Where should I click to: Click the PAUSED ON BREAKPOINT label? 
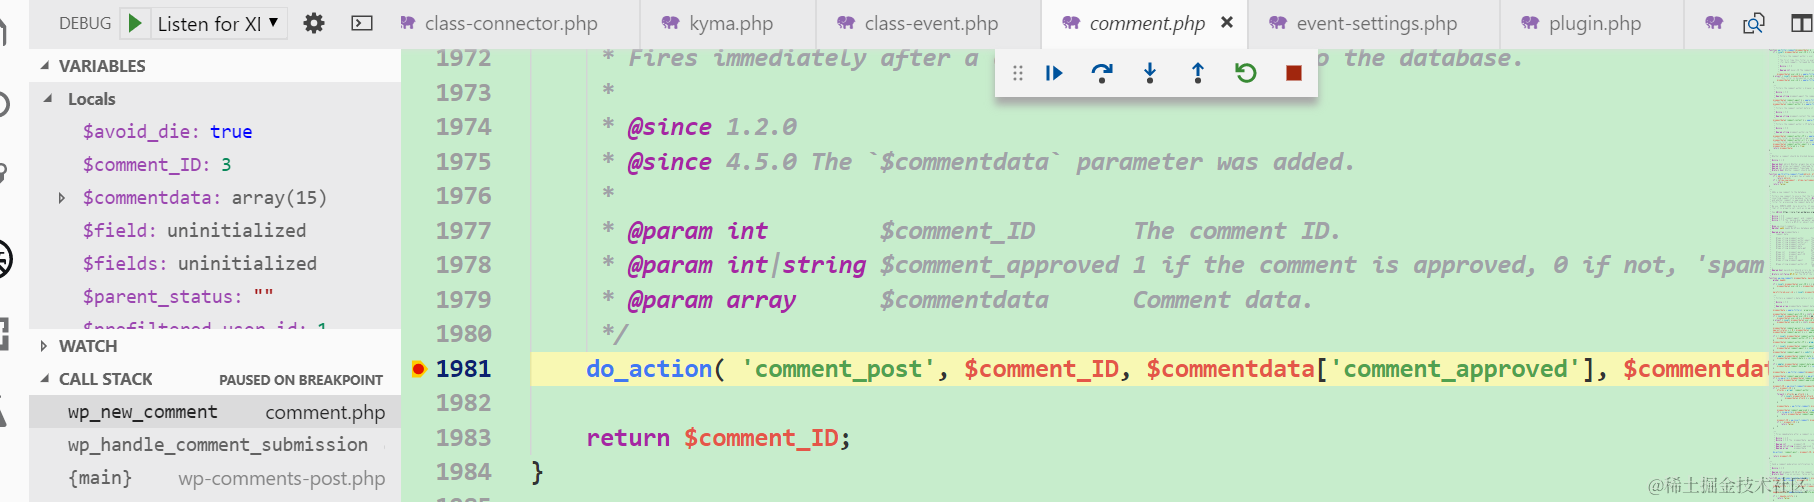(x=301, y=380)
